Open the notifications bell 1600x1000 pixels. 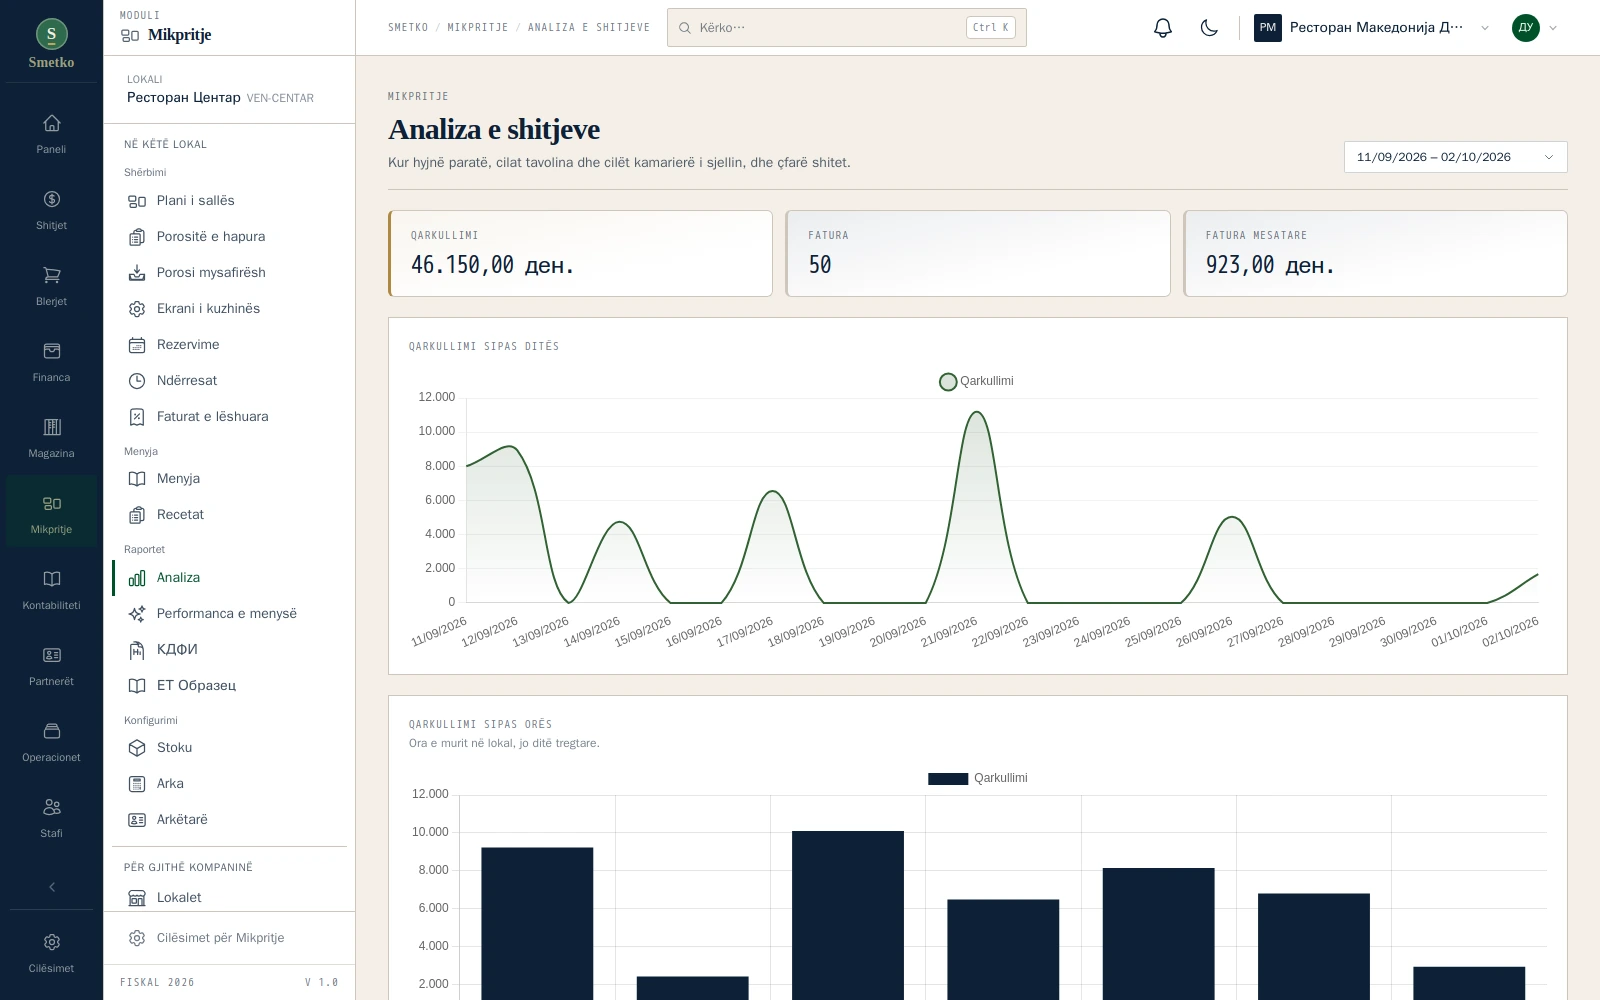(1162, 28)
